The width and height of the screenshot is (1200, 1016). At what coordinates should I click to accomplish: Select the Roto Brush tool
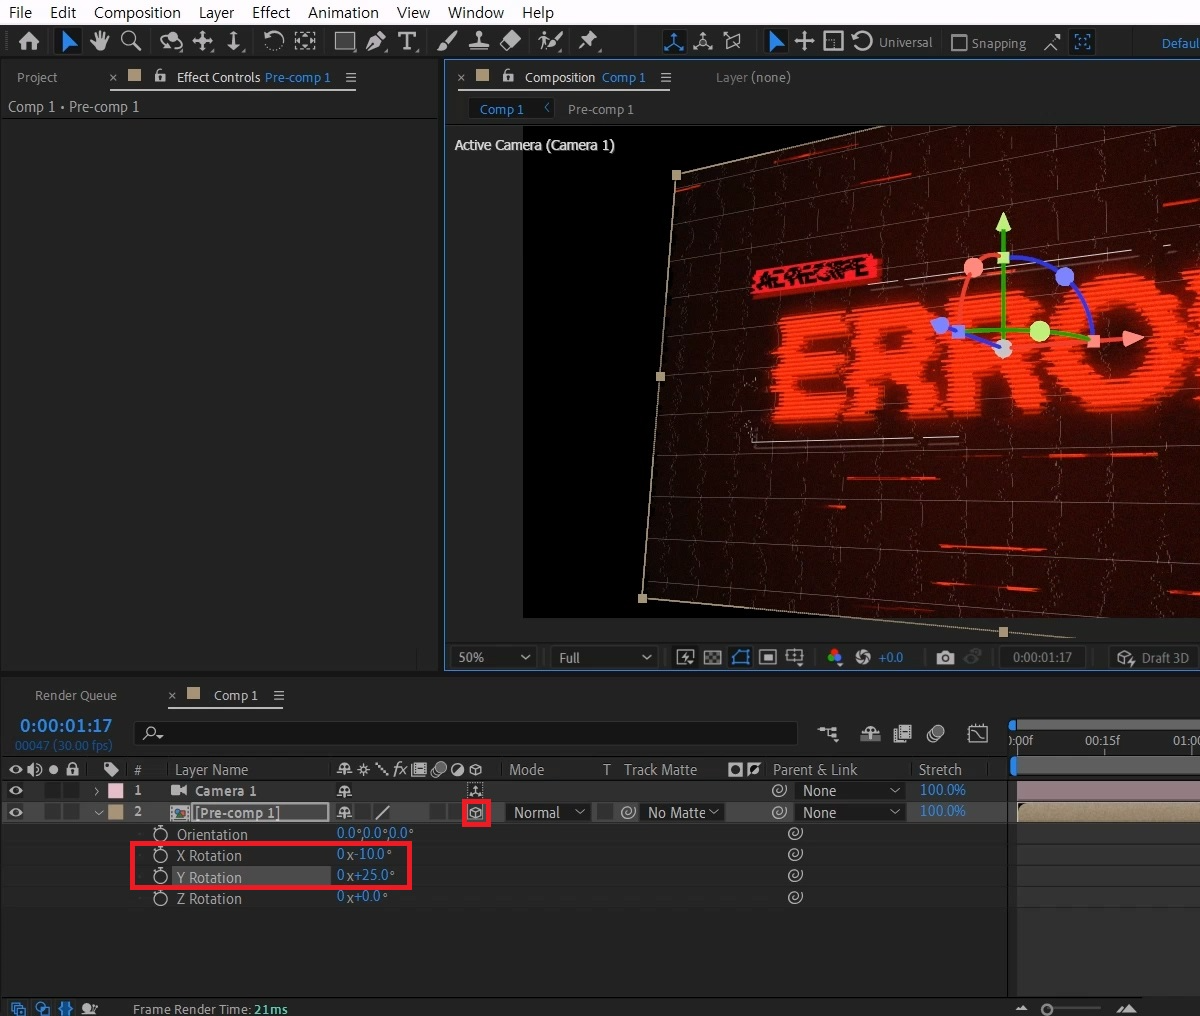(550, 41)
